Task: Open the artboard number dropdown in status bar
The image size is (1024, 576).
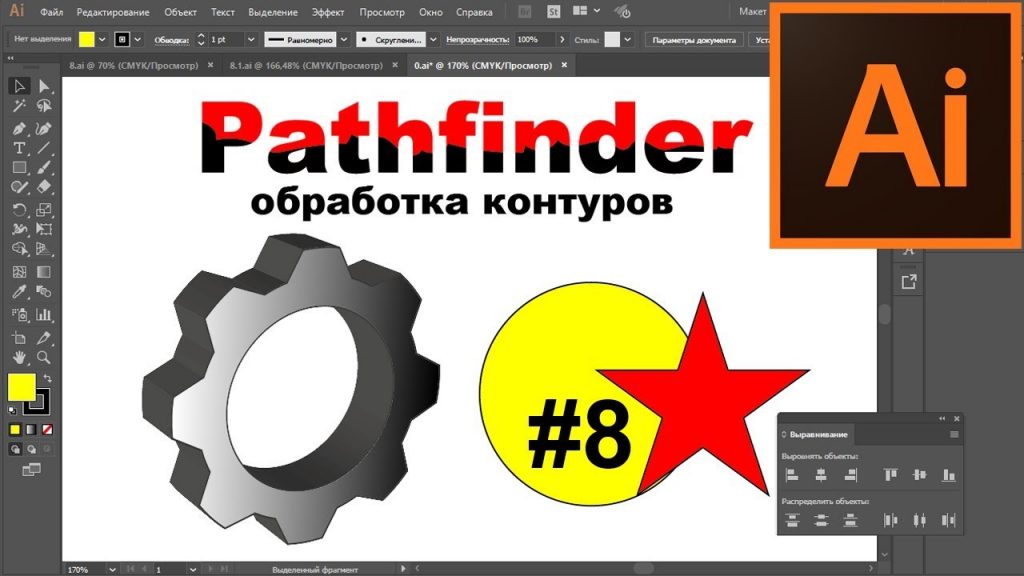Action: click(193, 569)
